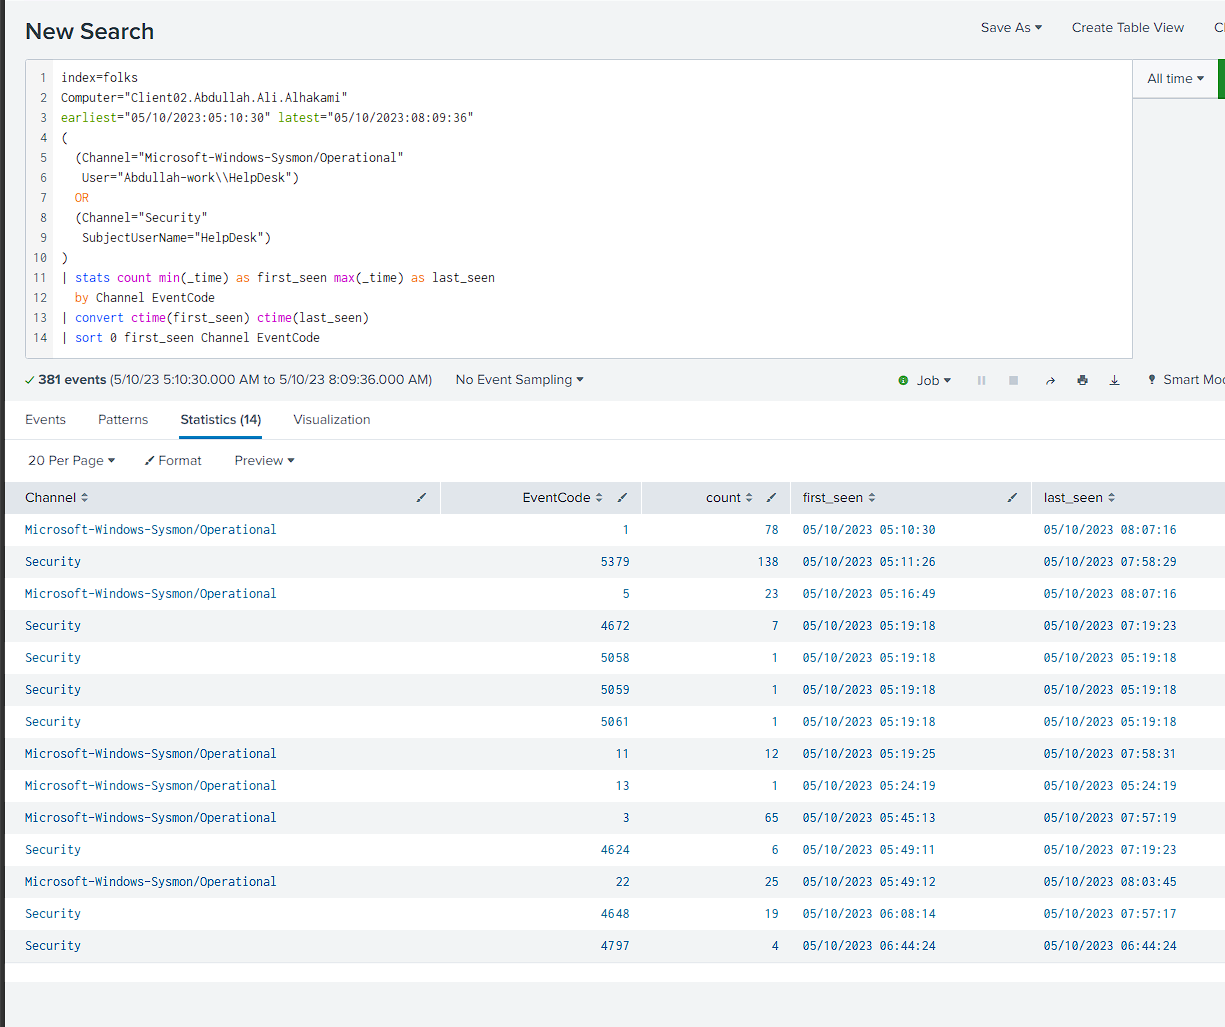Pause the search job
The height and width of the screenshot is (1027, 1225).
click(981, 380)
